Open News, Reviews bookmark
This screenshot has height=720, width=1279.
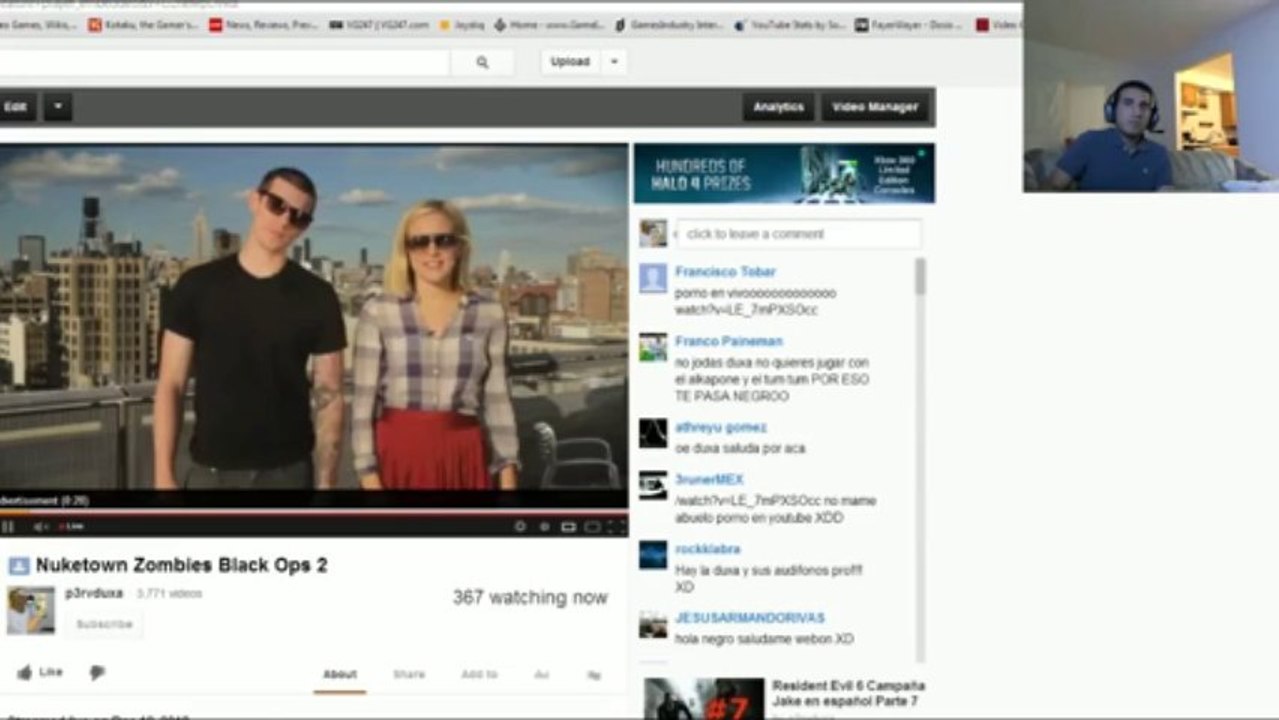pos(263,25)
